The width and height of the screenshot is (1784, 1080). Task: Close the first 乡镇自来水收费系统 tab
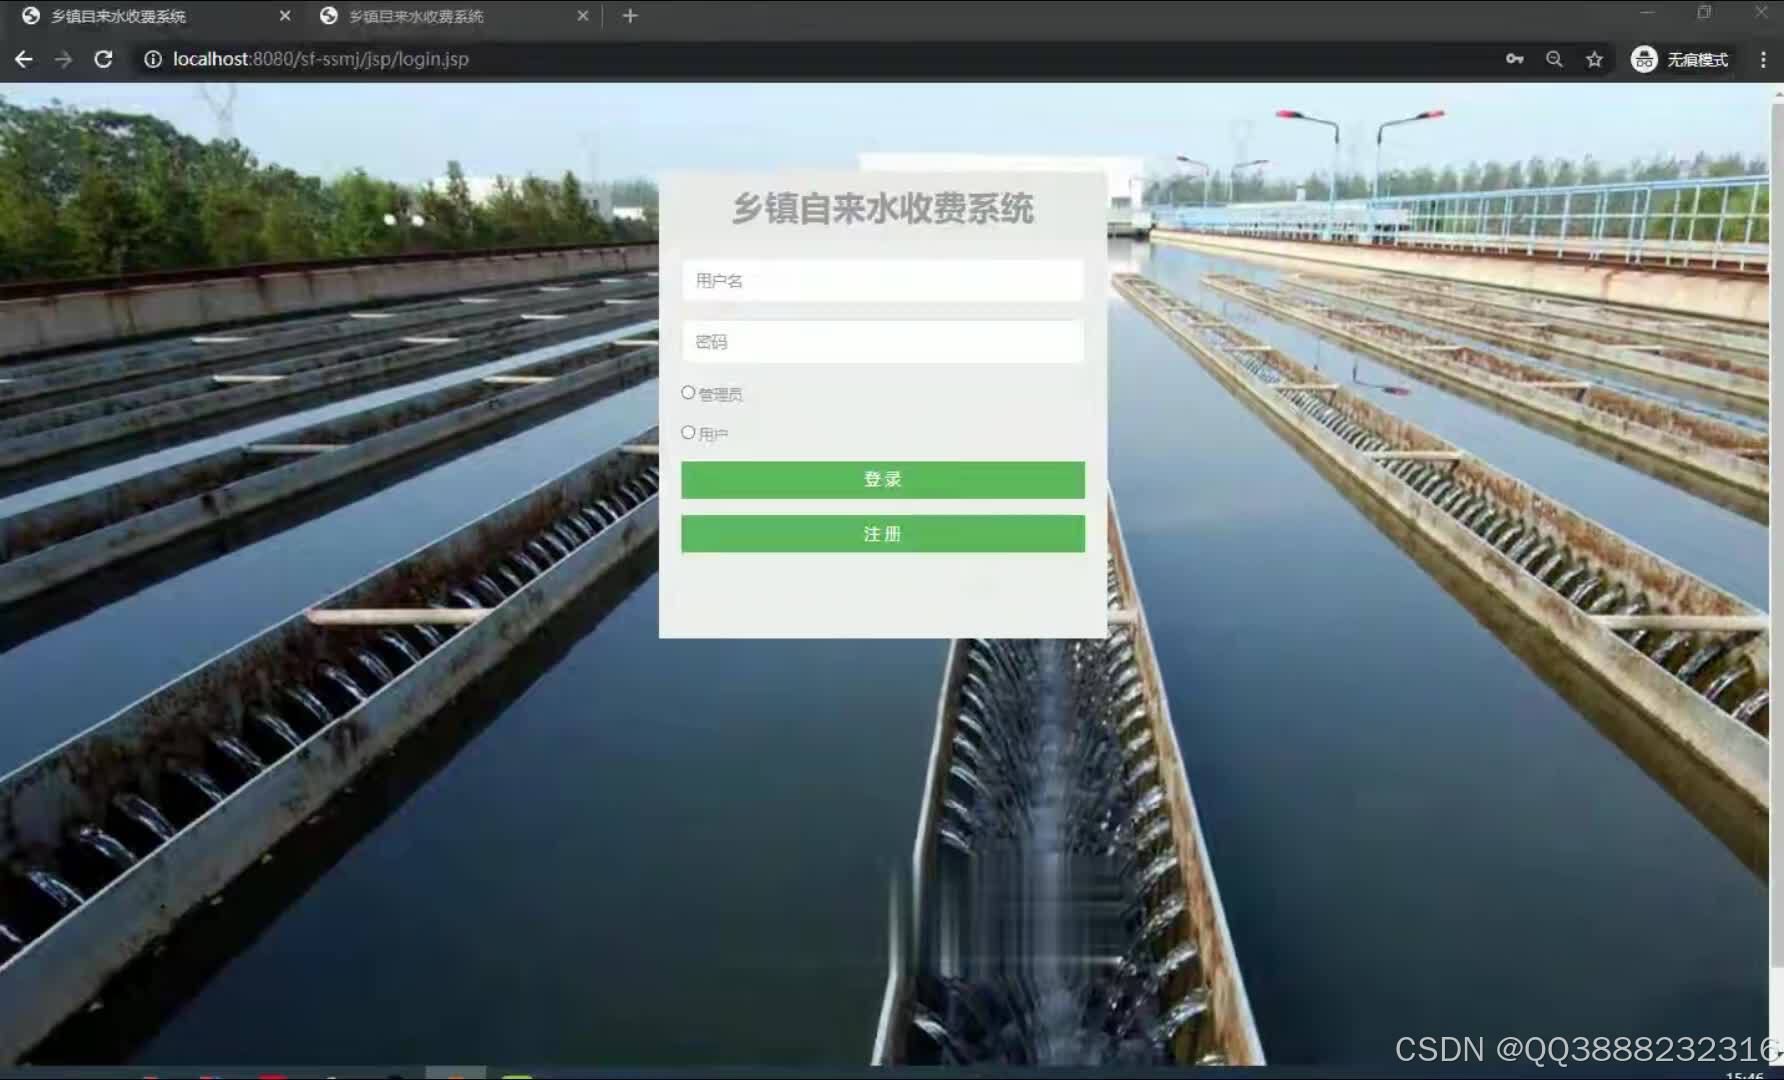click(x=285, y=16)
